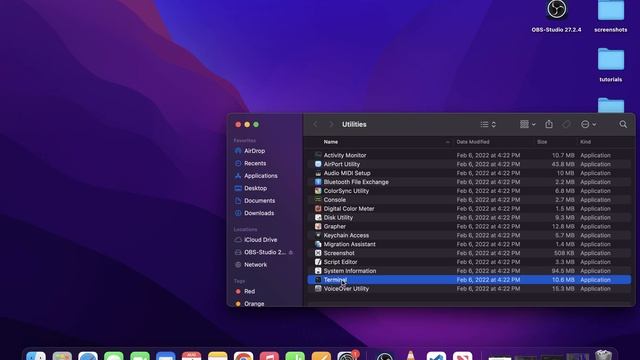Open the Activity Monitor application icon

[x=318, y=155]
